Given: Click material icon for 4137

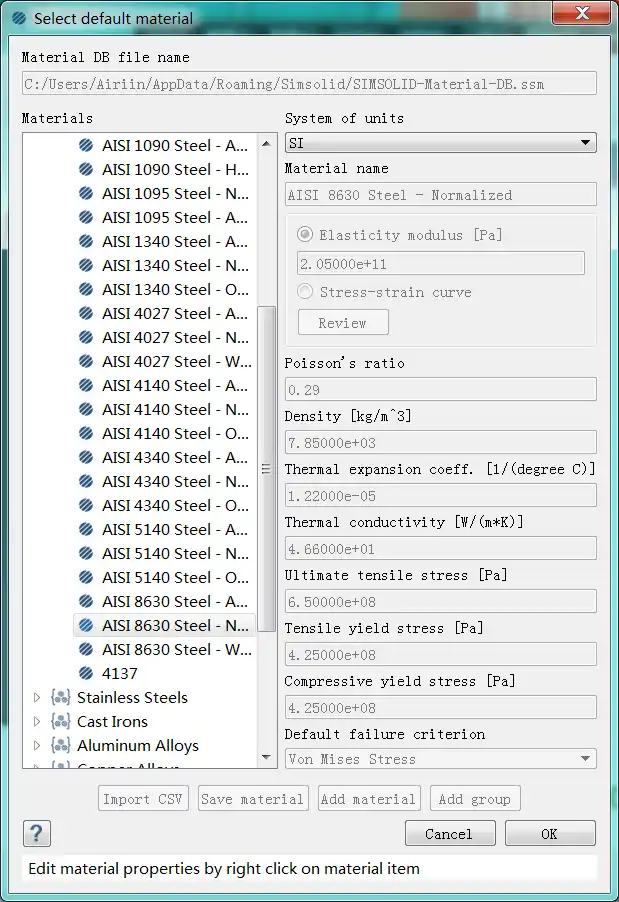Looking at the screenshot, I should (x=86, y=673).
